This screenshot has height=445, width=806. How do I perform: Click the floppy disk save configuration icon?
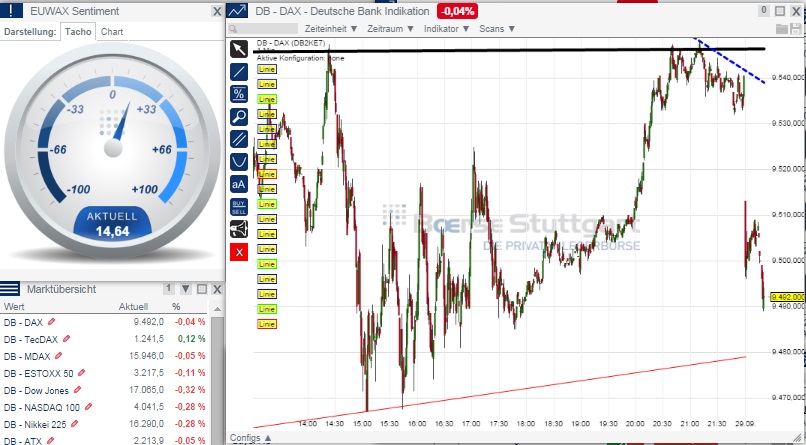click(x=795, y=29)
